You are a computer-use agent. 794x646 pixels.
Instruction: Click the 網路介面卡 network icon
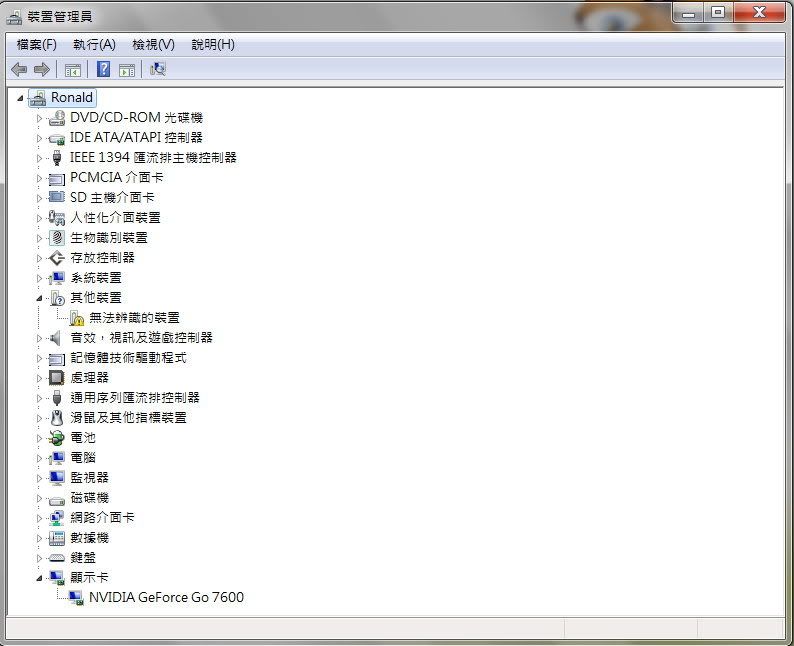tap(57, 518)
